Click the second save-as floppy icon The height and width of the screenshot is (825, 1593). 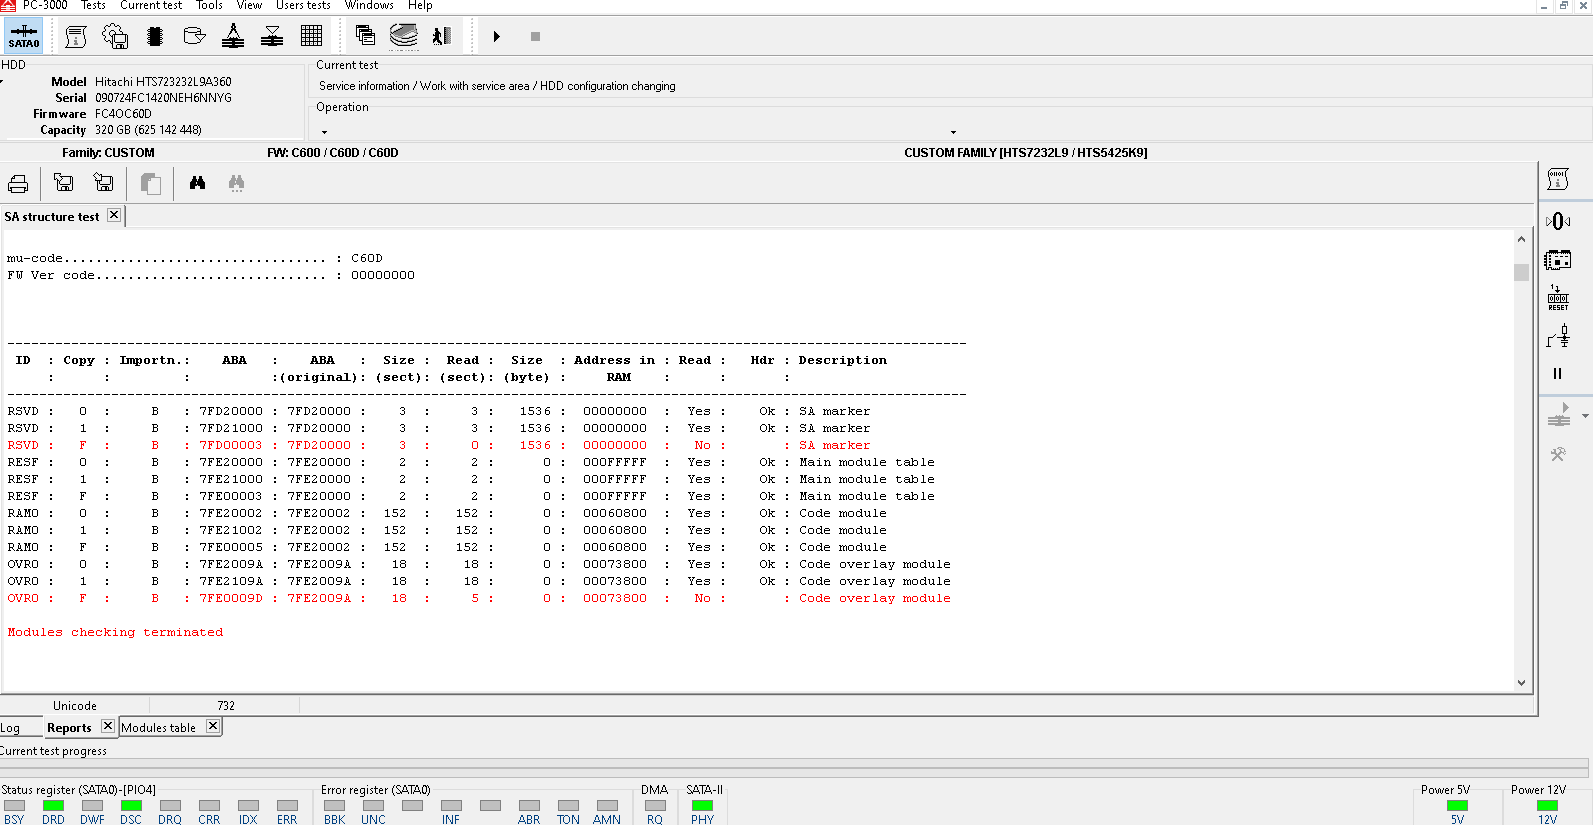pyautogui.click(x=103, y=182)
